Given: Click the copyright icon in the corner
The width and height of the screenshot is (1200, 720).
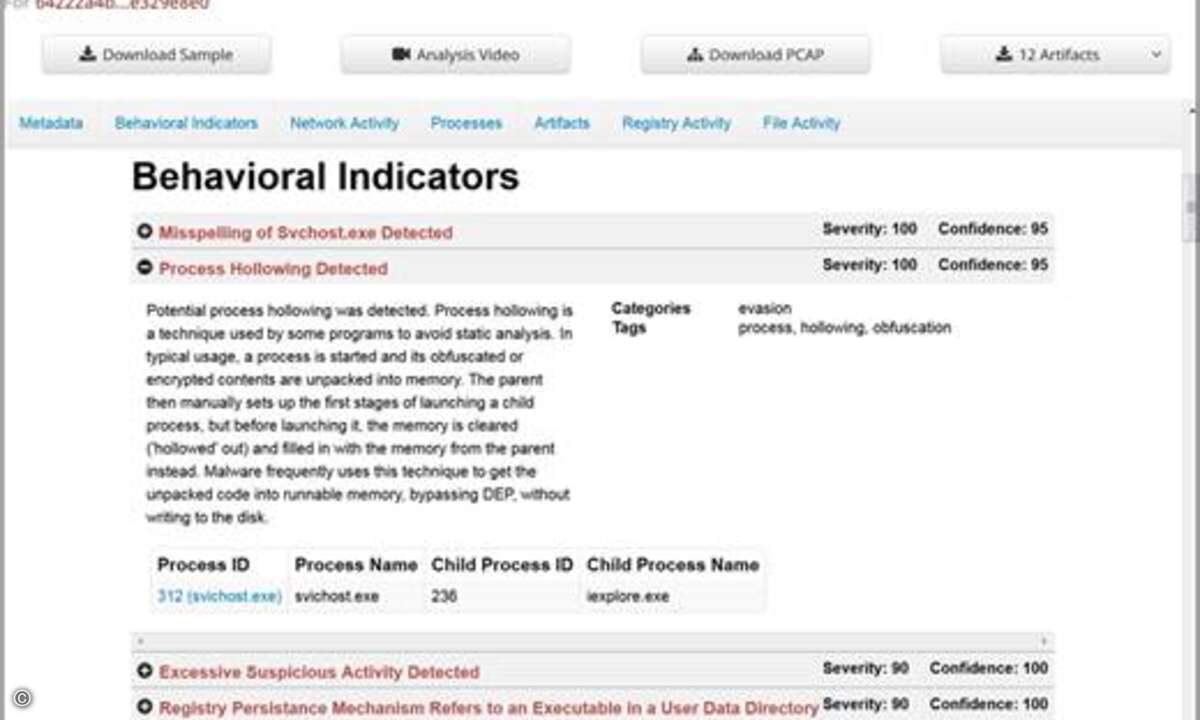Looking at the screenshot, I should [x=22, y=697].
